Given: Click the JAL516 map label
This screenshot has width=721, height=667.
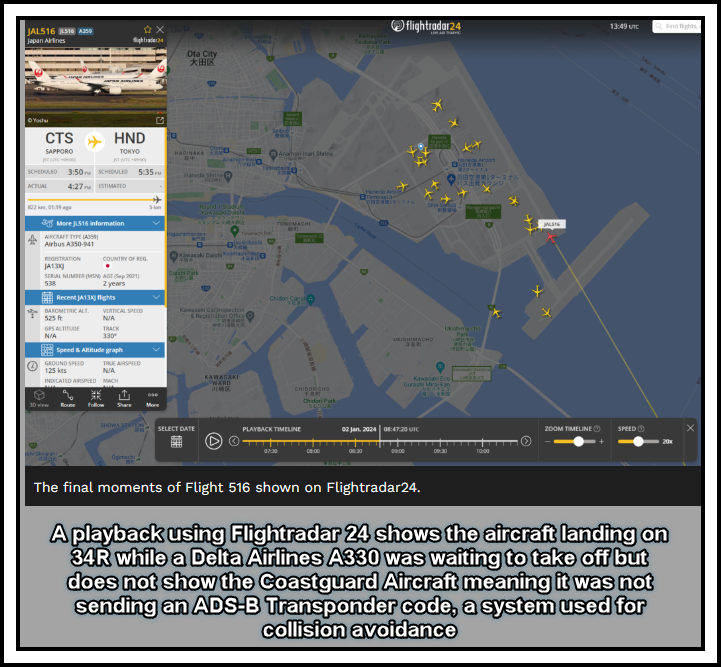Looking at the screenshot, I should pyautogui.click(x=552, y=224).
